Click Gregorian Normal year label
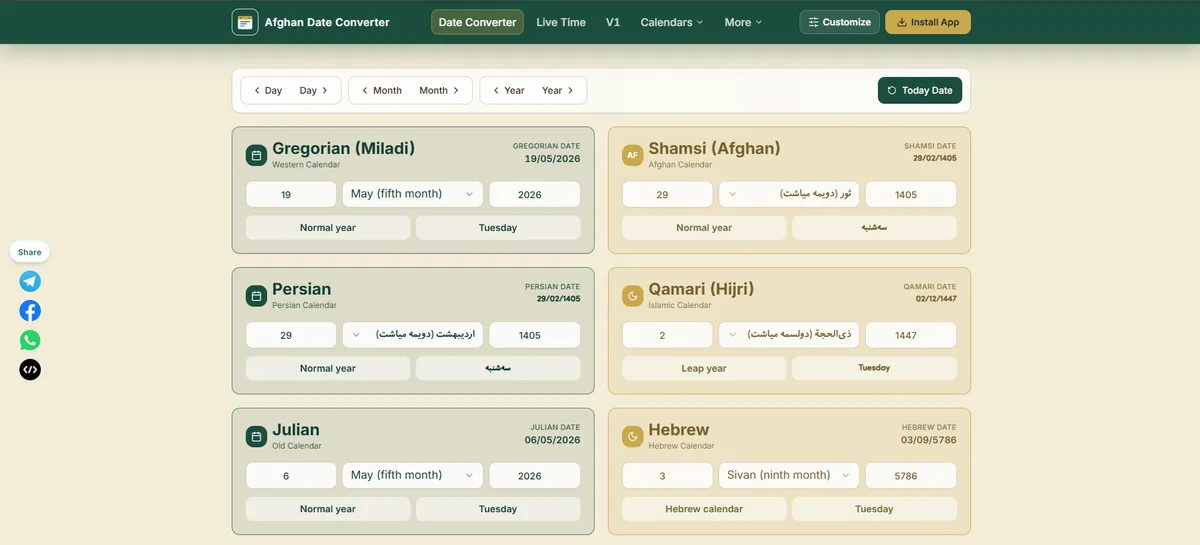The height and width of the screenshot is (545, 1200). click(328, 228)
